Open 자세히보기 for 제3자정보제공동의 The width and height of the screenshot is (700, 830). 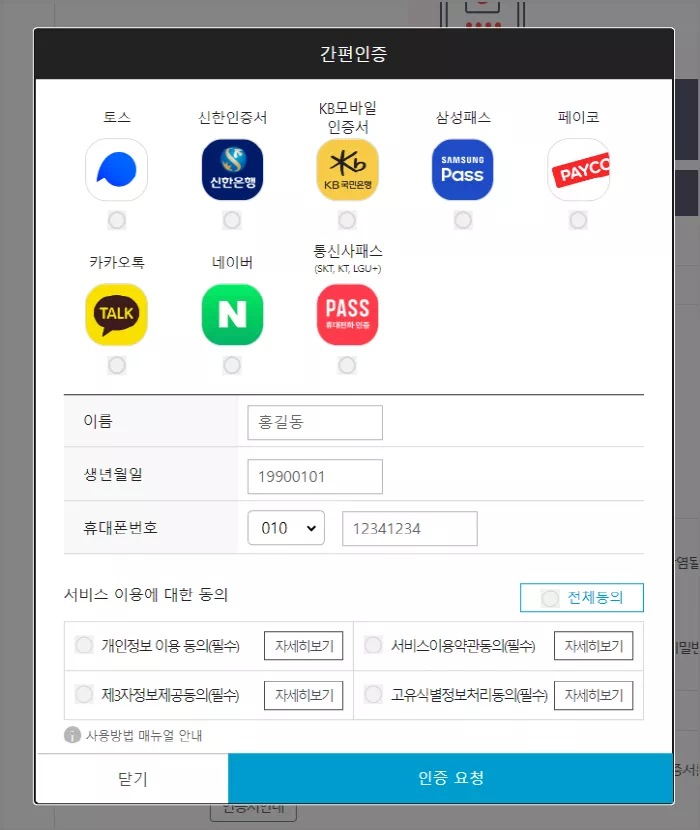coord(303,695)
